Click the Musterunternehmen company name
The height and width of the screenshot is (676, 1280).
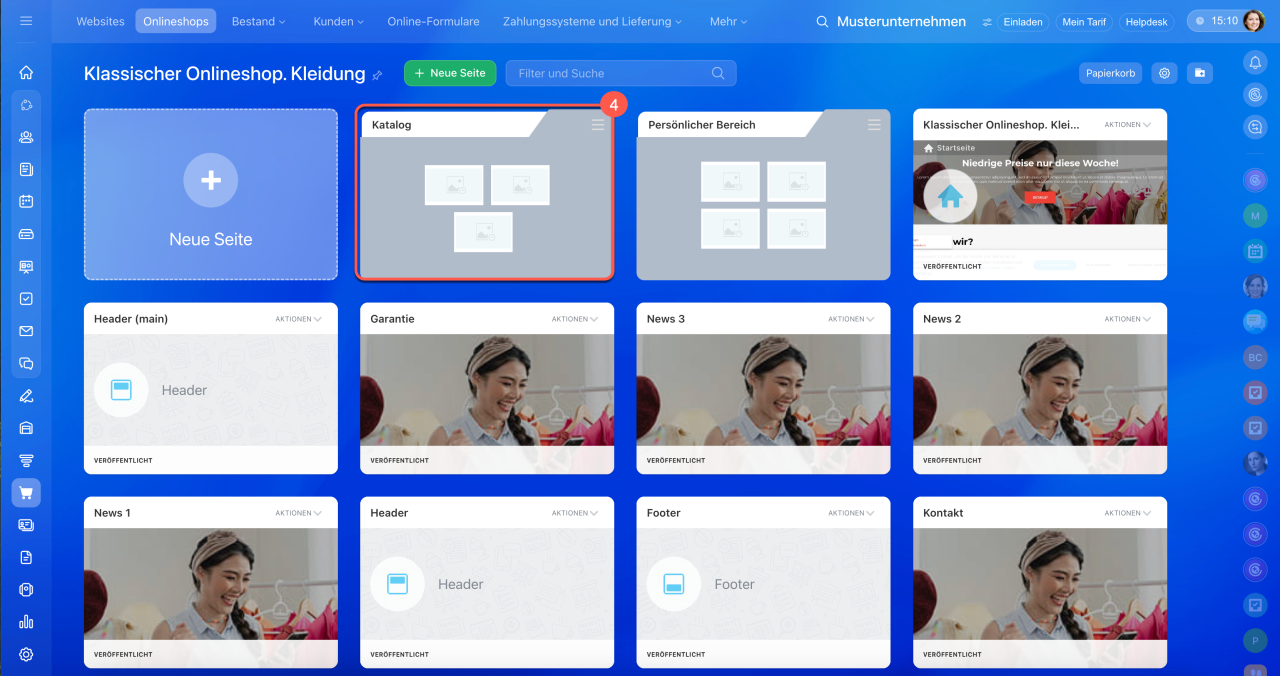[x=901, y=21]
